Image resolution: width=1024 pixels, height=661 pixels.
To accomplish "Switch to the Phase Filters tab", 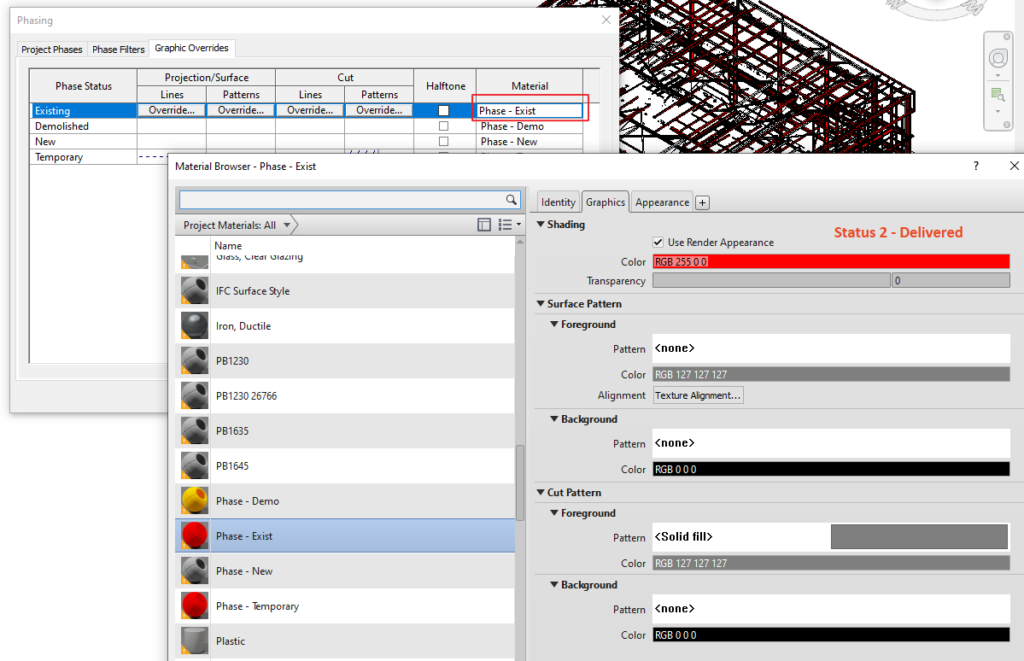I will pos(119,48).
